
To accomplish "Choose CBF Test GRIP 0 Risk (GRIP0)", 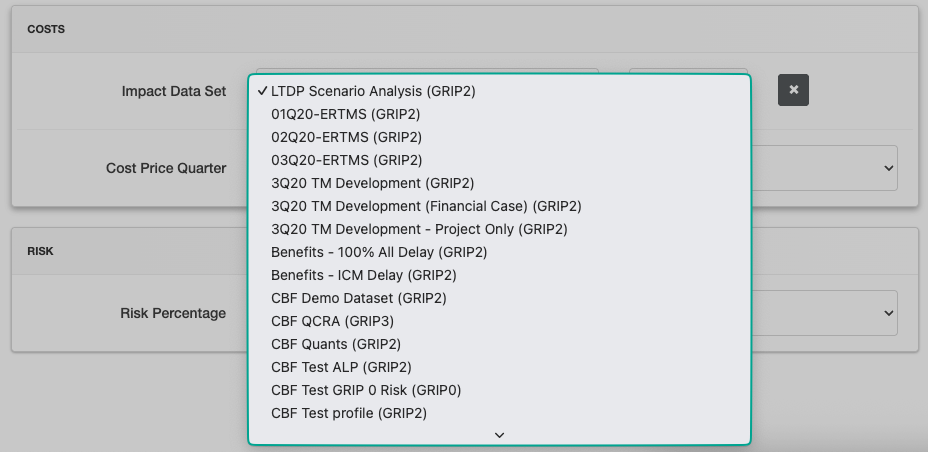I will 366,390.
